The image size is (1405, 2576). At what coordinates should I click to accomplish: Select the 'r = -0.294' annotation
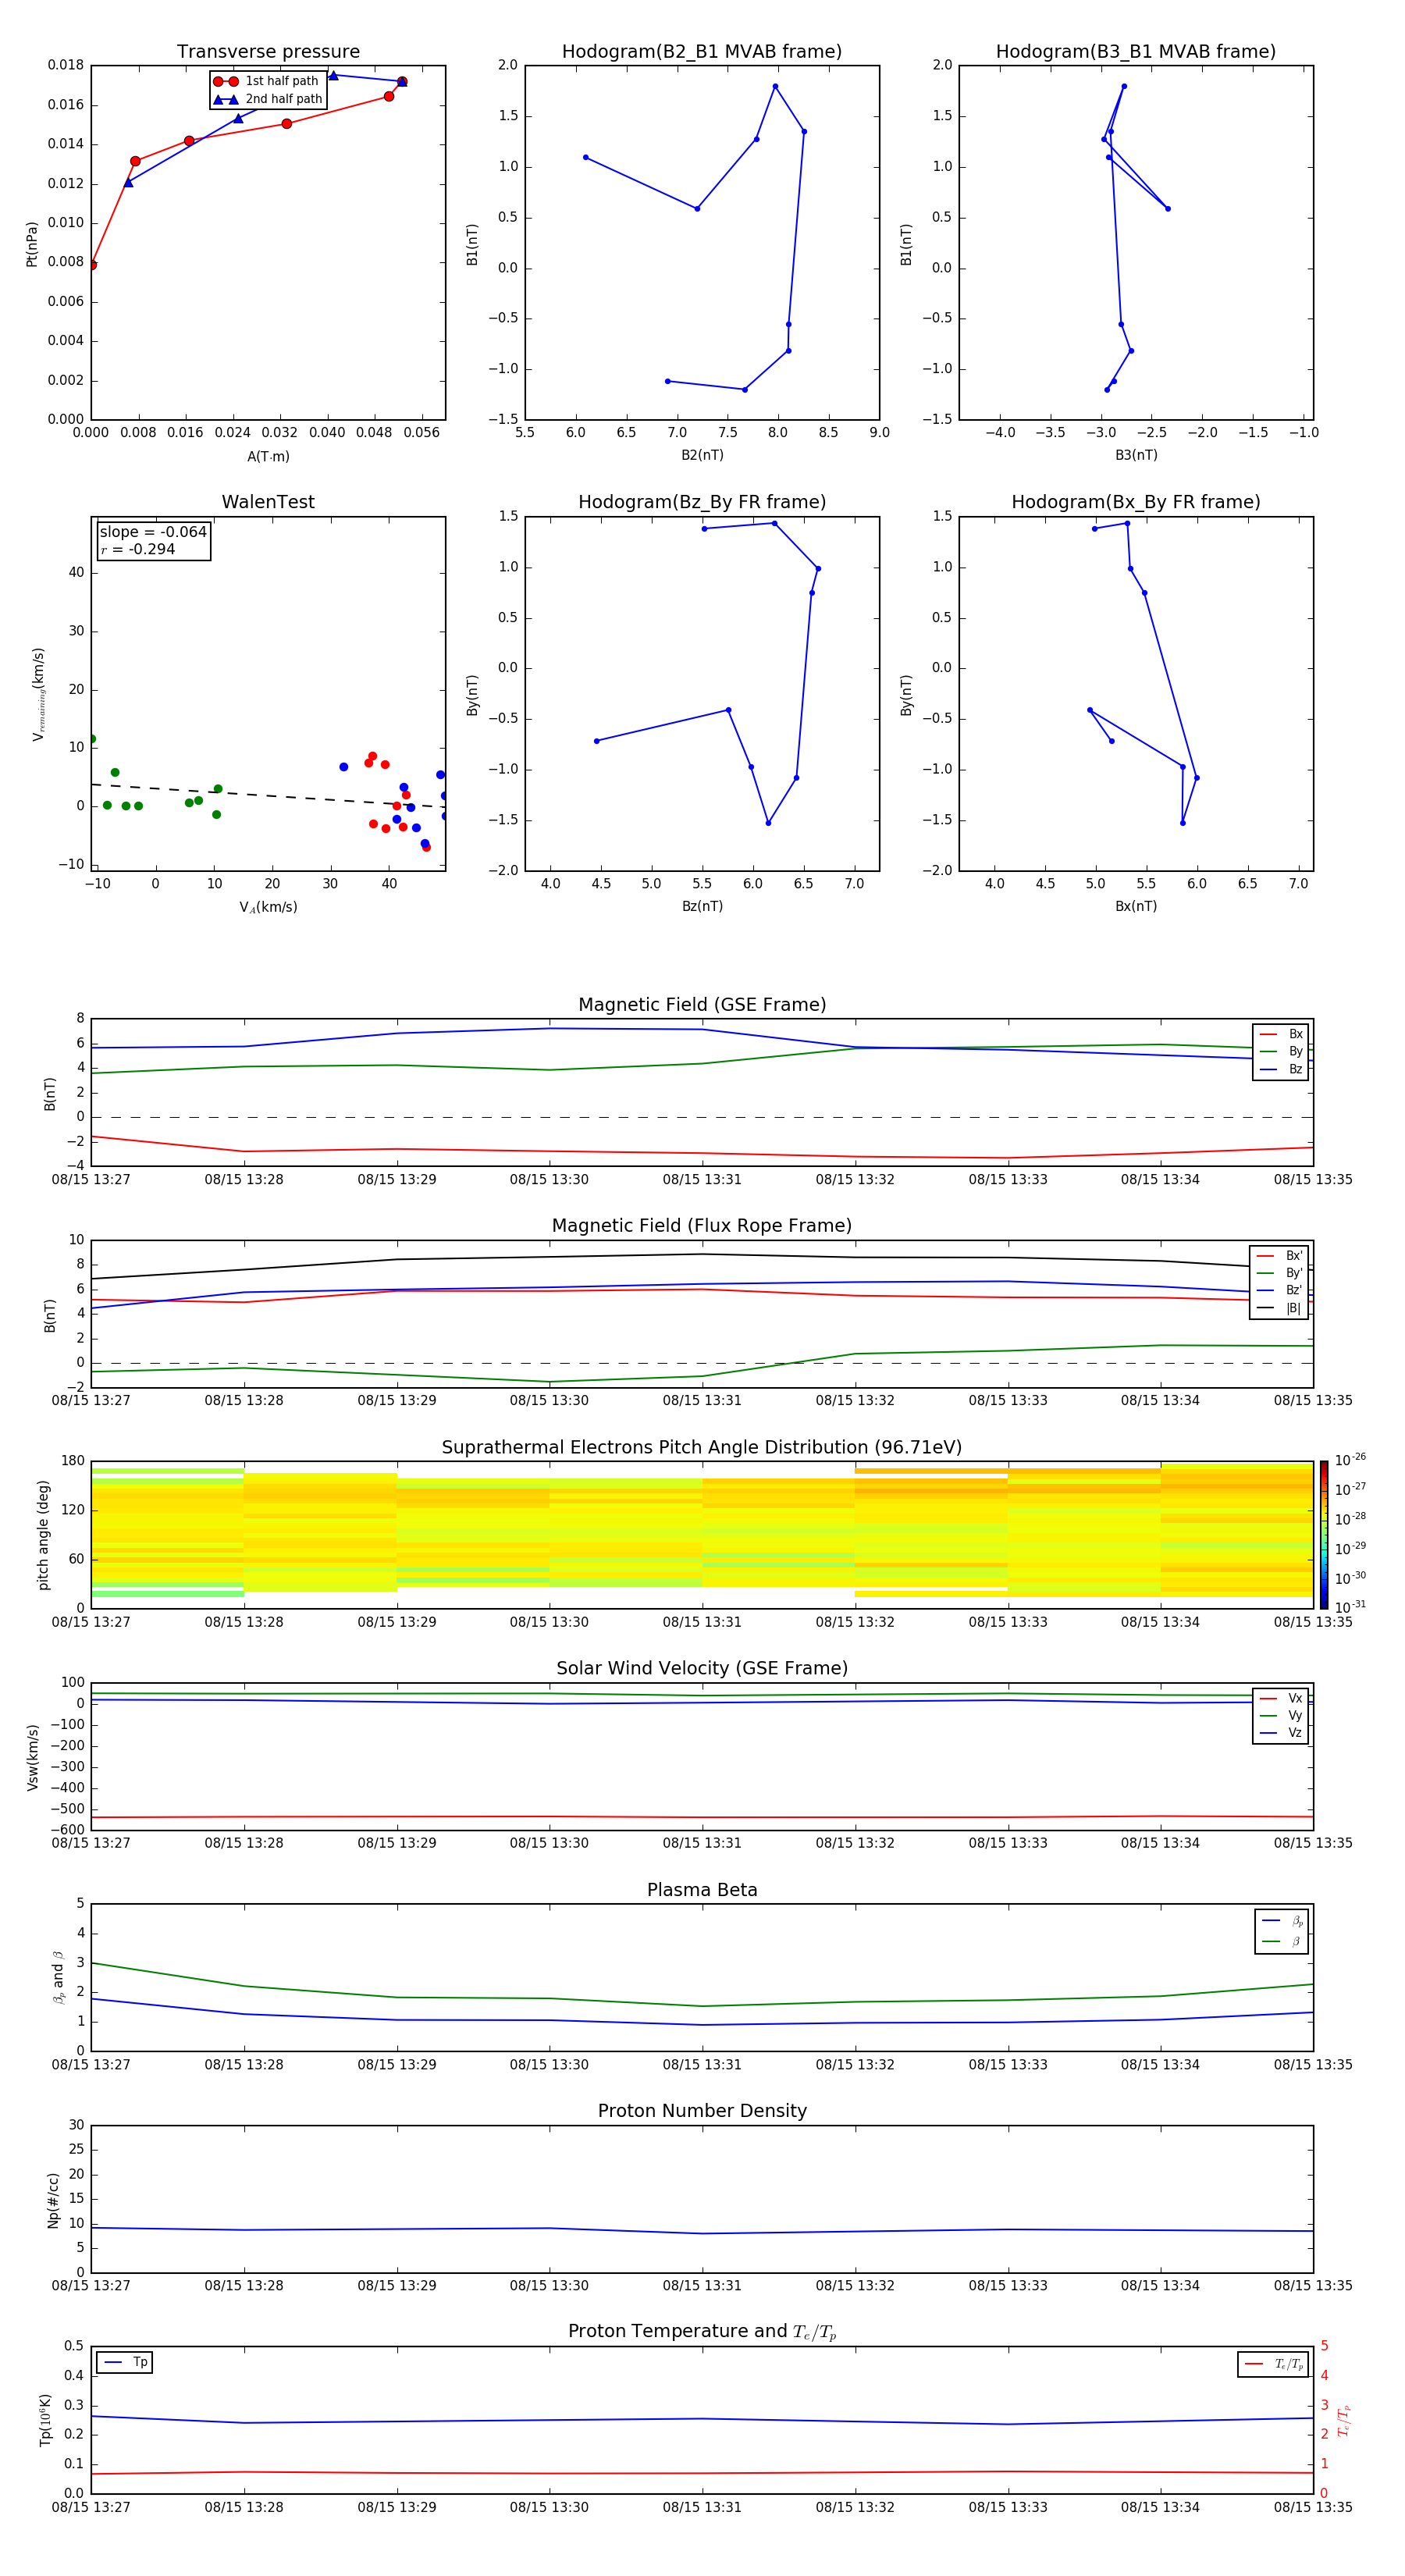[x=137, y=549]
